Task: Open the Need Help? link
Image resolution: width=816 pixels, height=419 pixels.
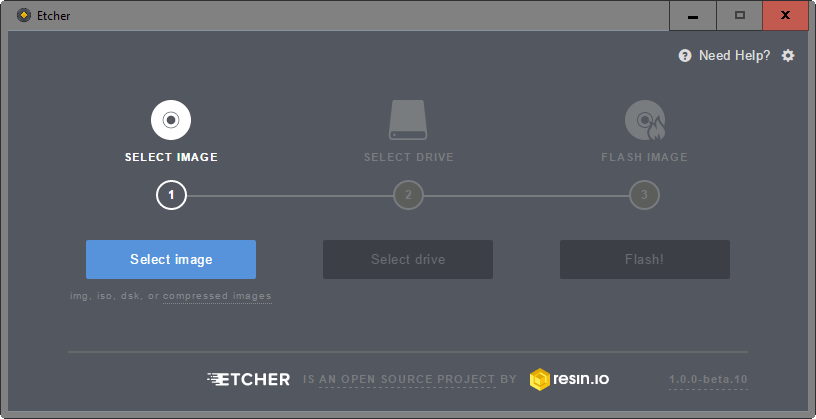Action: coord(734,56)
